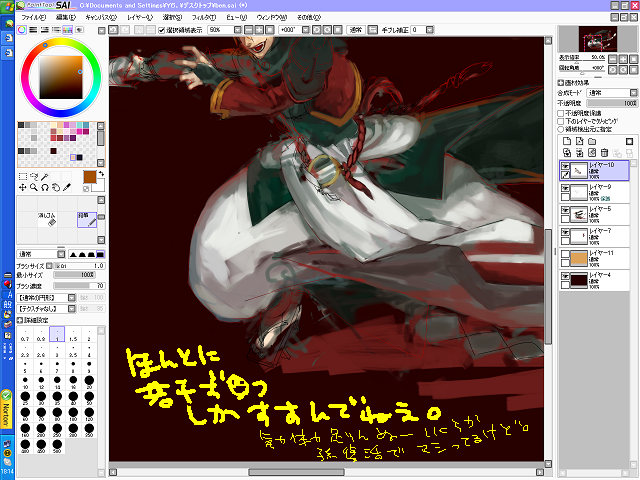Hide layer レイヤー5 with its eye icon

565,210
